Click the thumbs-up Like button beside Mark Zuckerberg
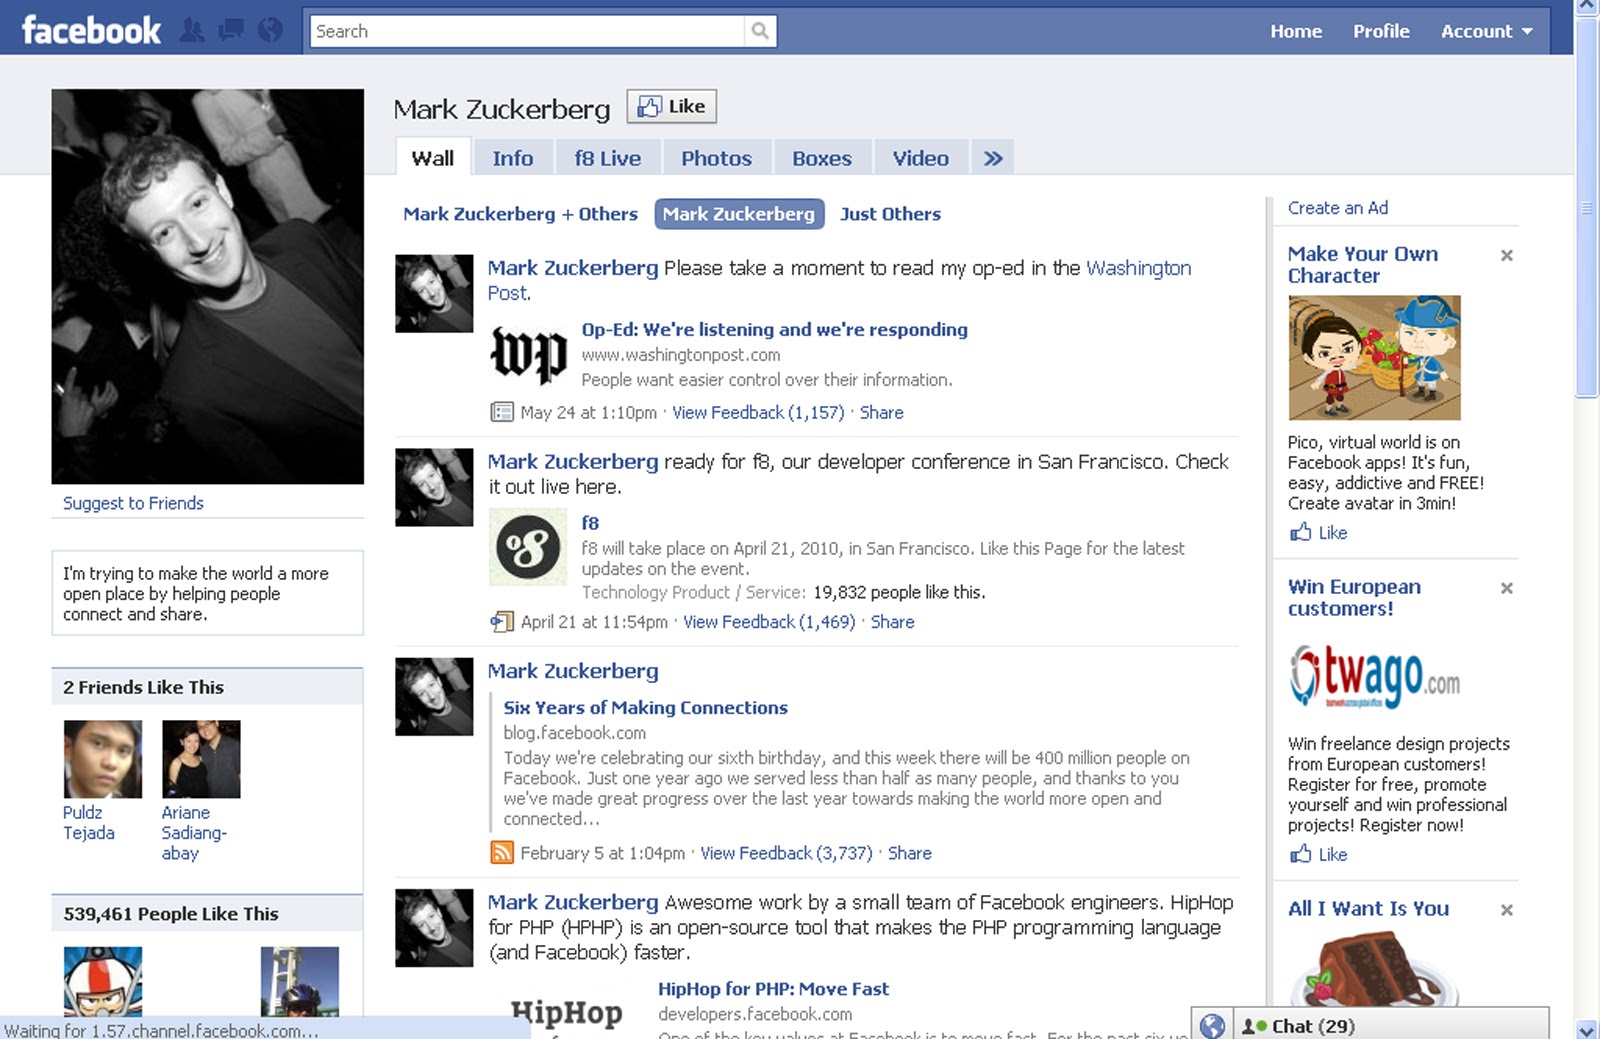This screenshot has height=1039, width=1600. [672, 106]
